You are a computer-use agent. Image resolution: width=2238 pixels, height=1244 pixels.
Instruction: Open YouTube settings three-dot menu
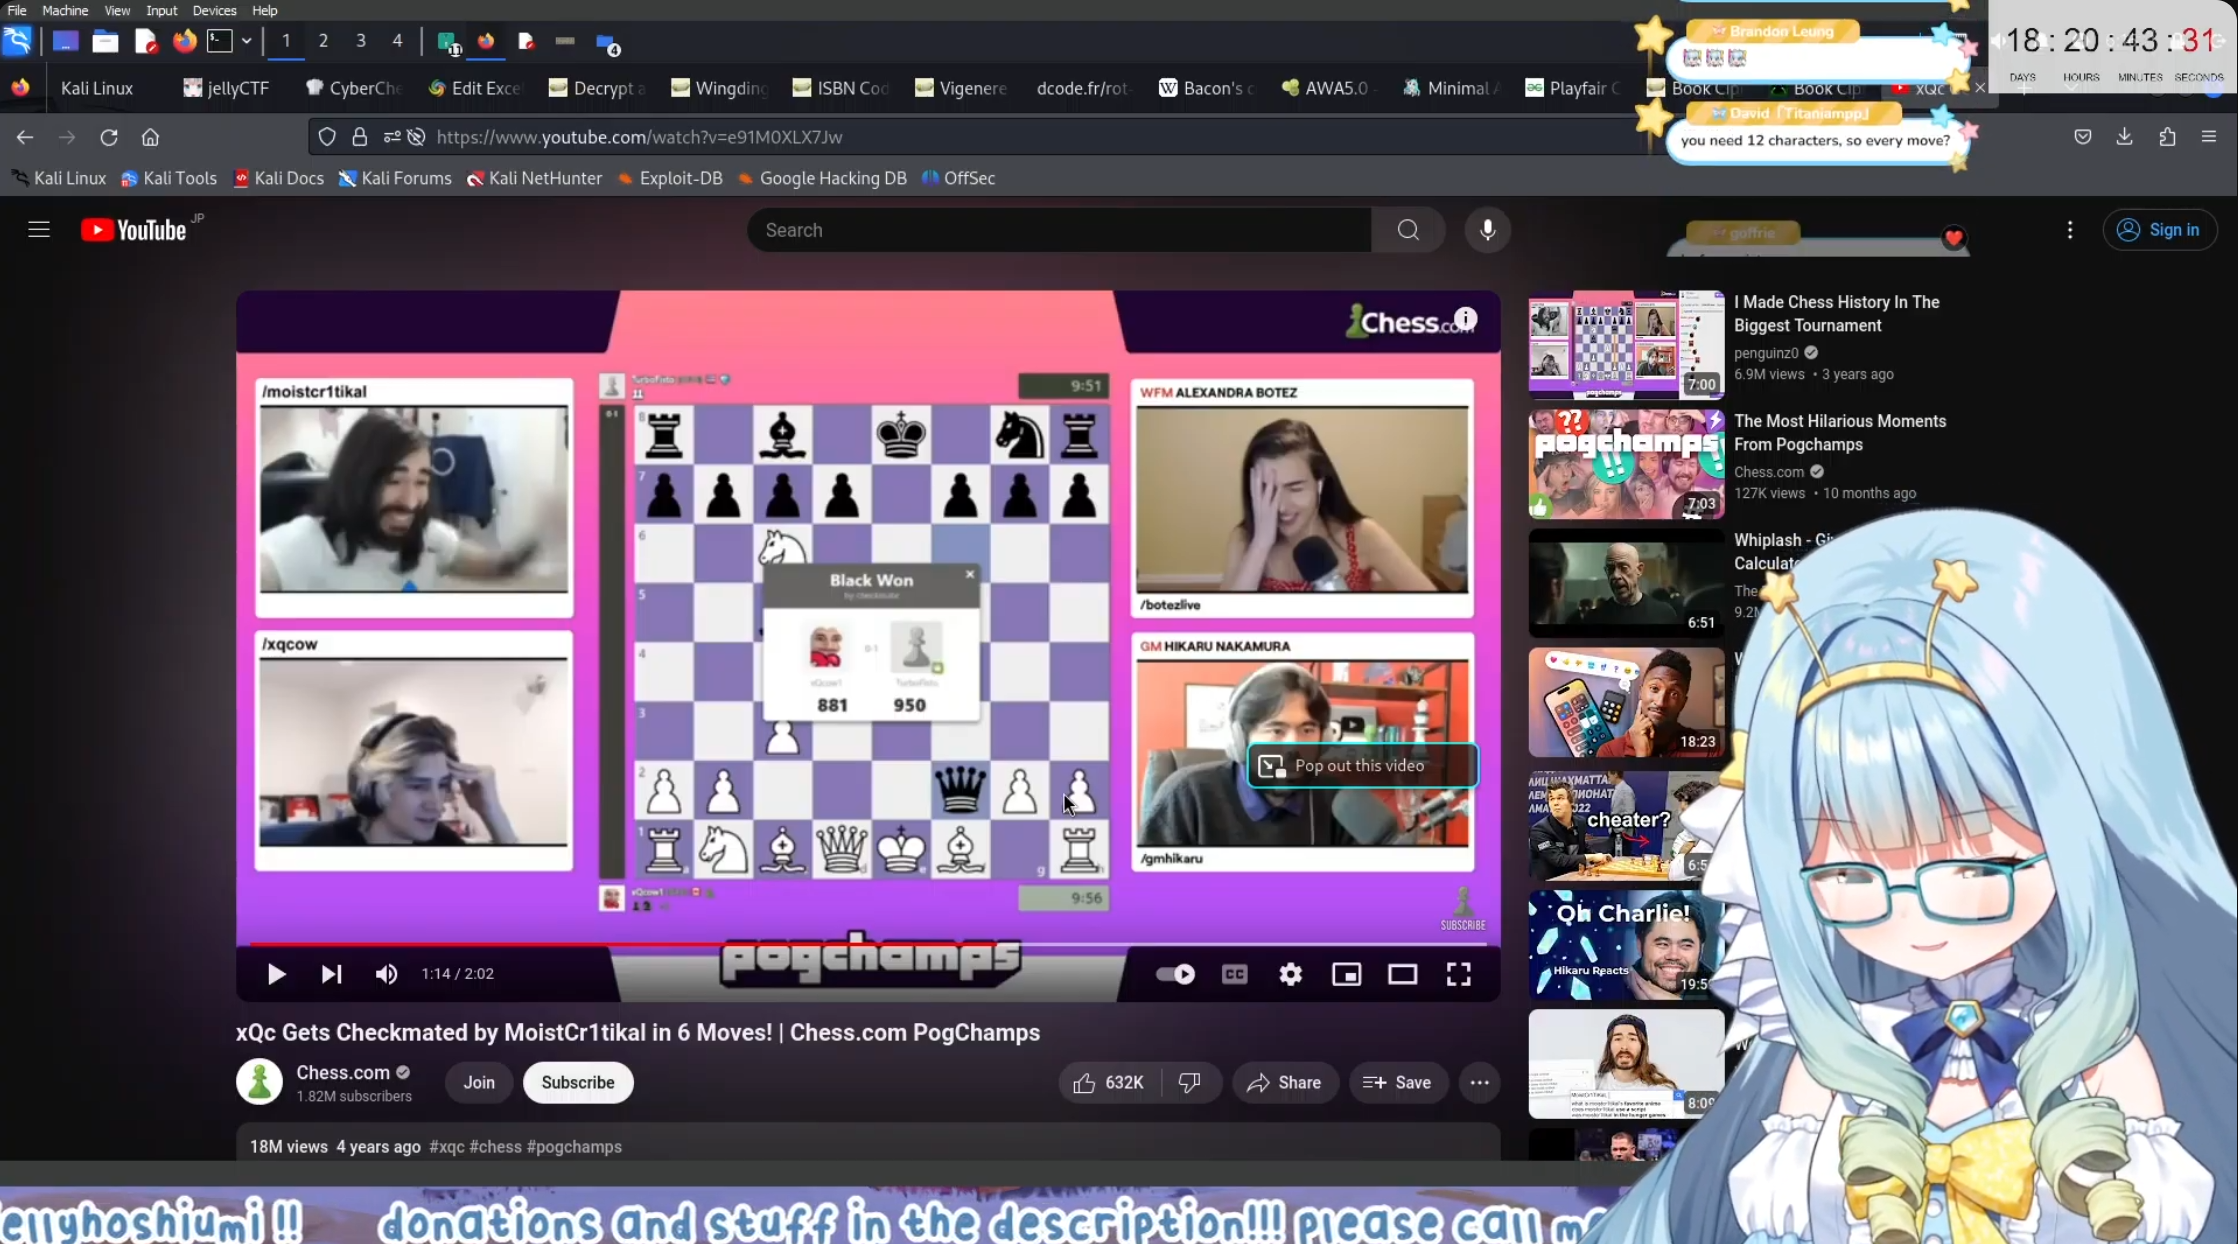(x=2069, y=230)
